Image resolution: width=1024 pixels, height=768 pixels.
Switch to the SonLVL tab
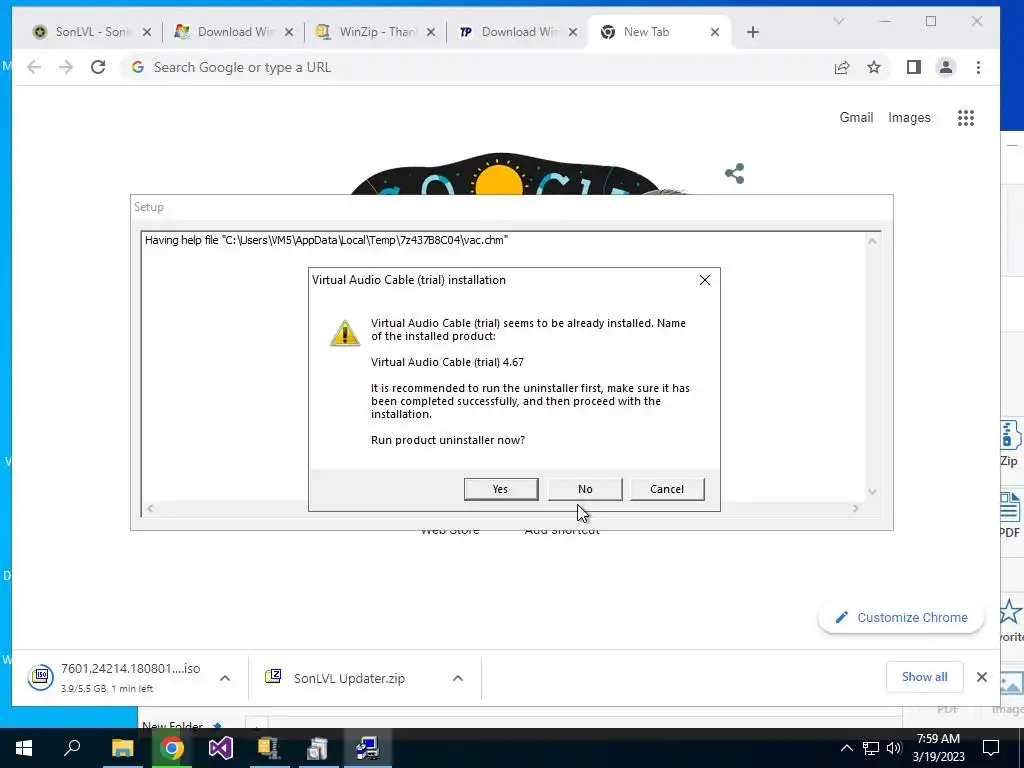(90, 32)
